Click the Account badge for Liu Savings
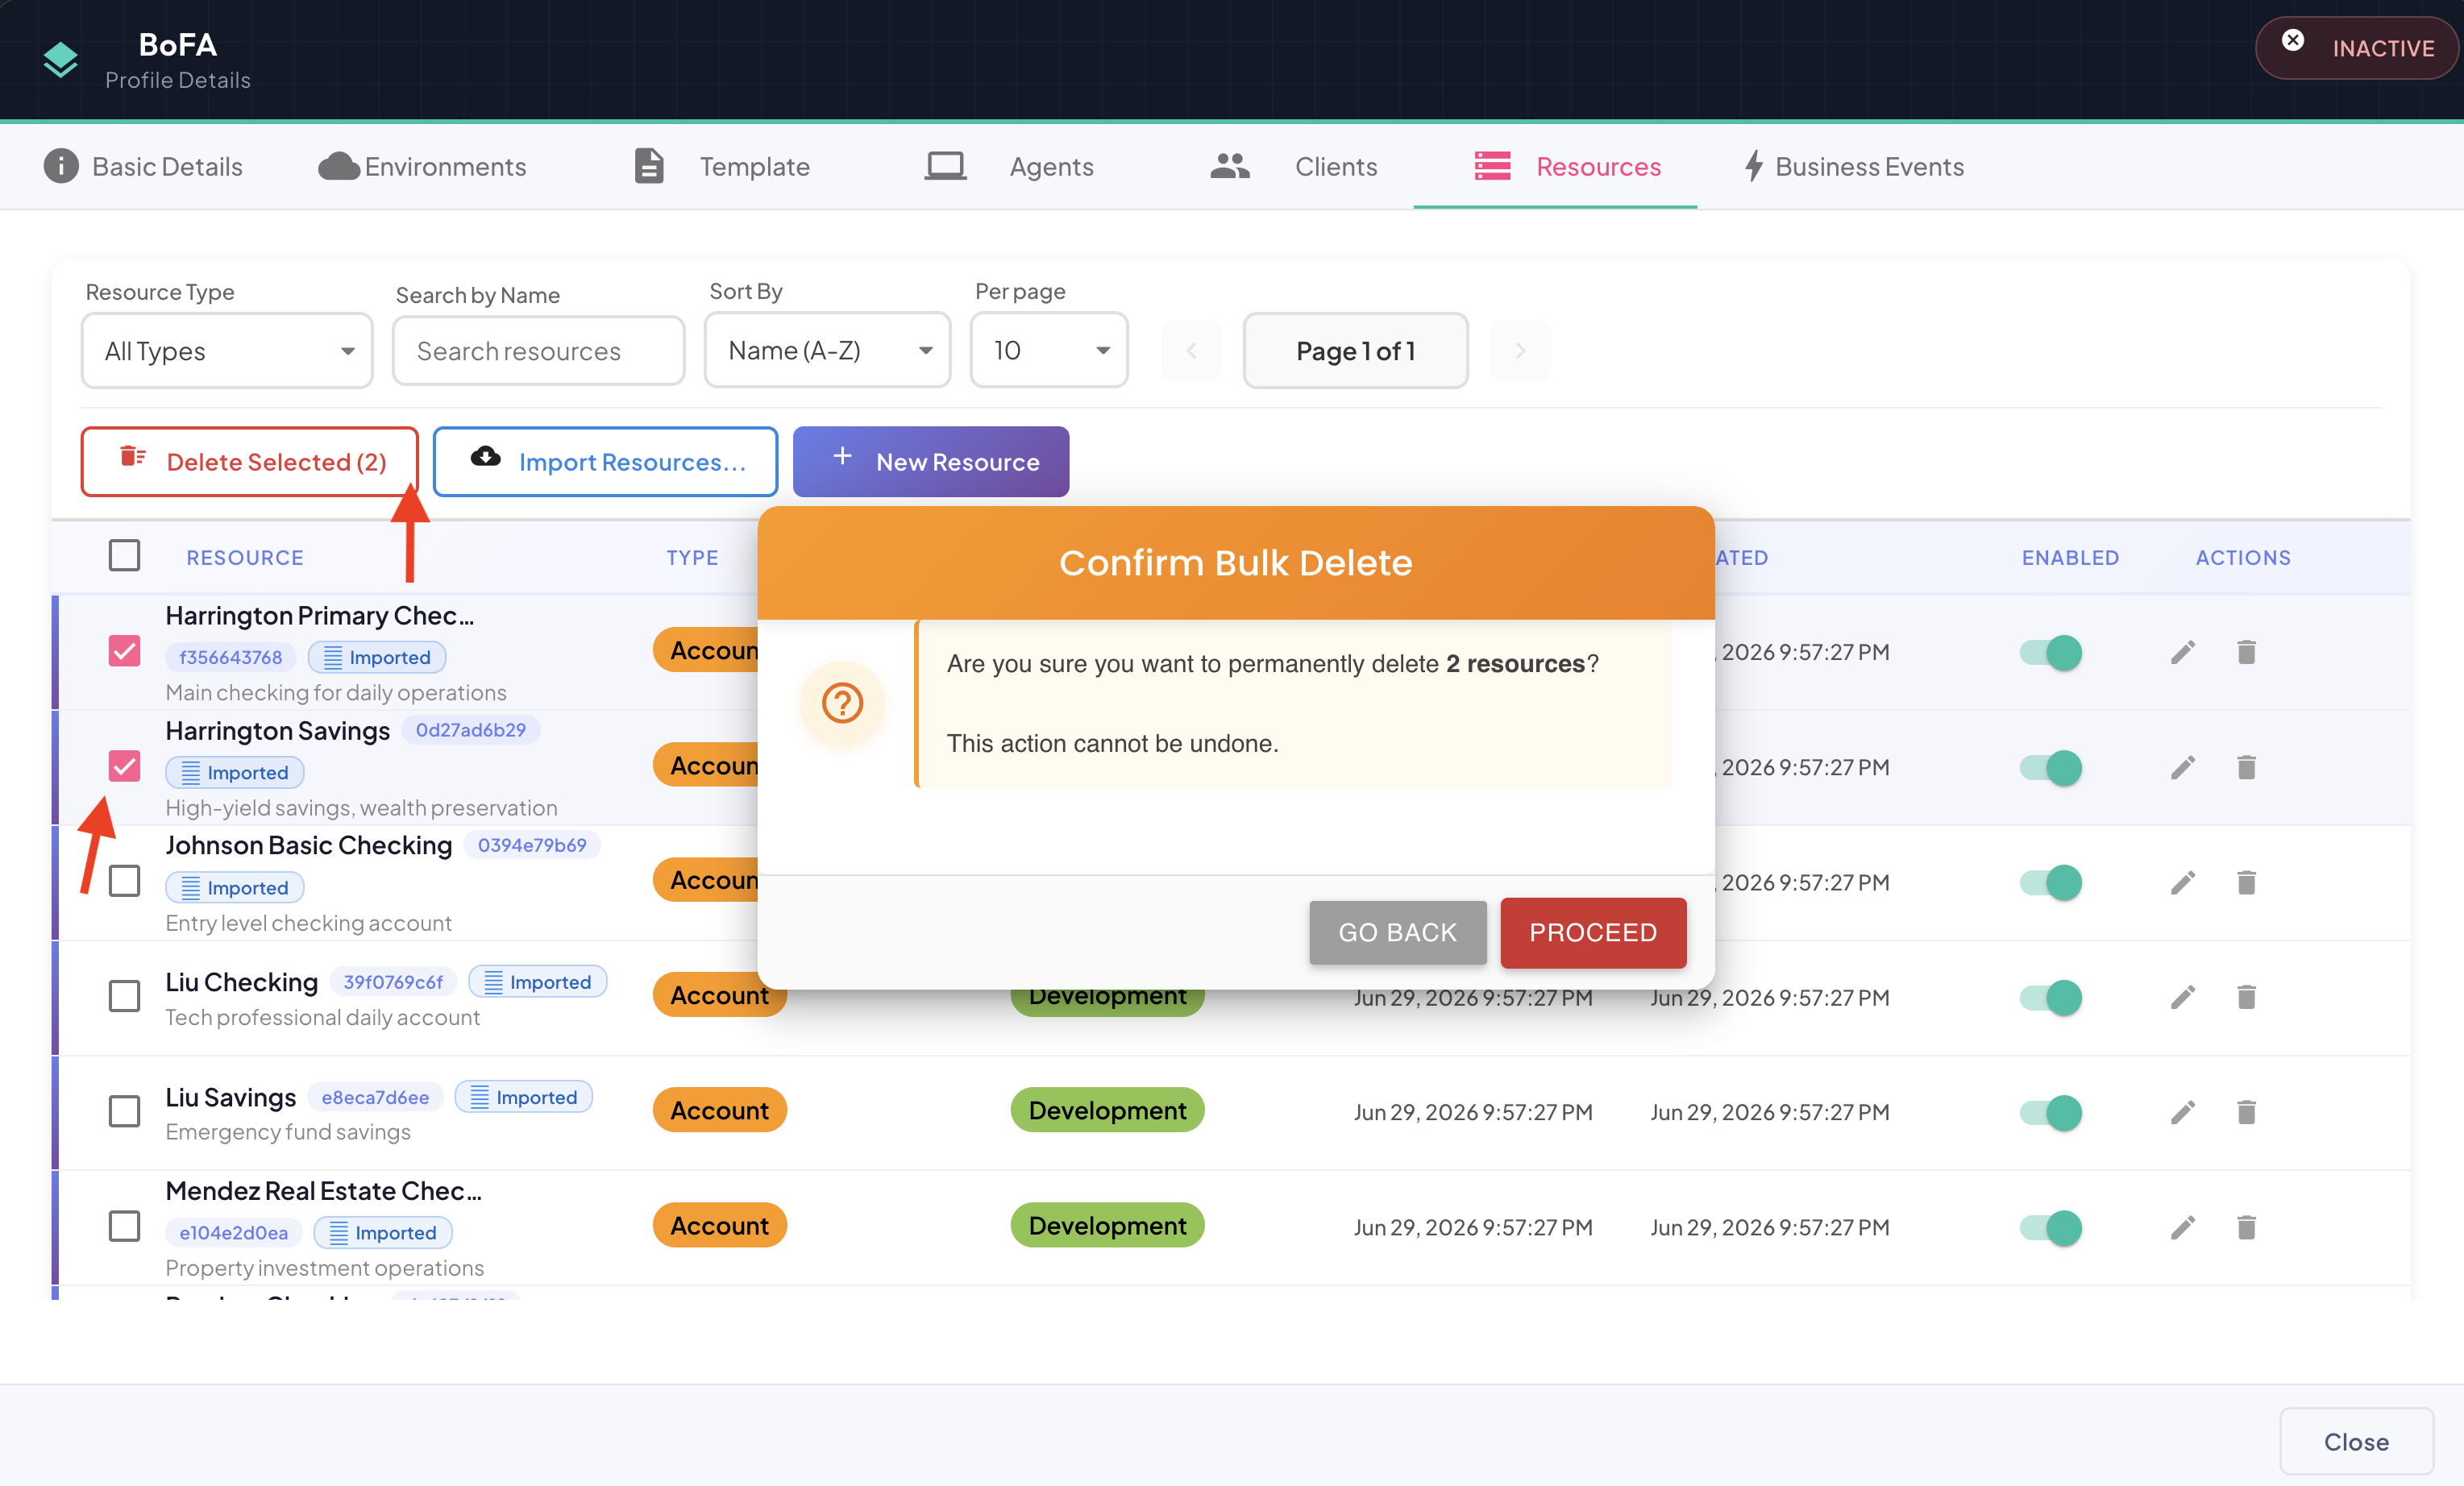Screen dimensions: 2464x1486 (x=719, y=1110)
